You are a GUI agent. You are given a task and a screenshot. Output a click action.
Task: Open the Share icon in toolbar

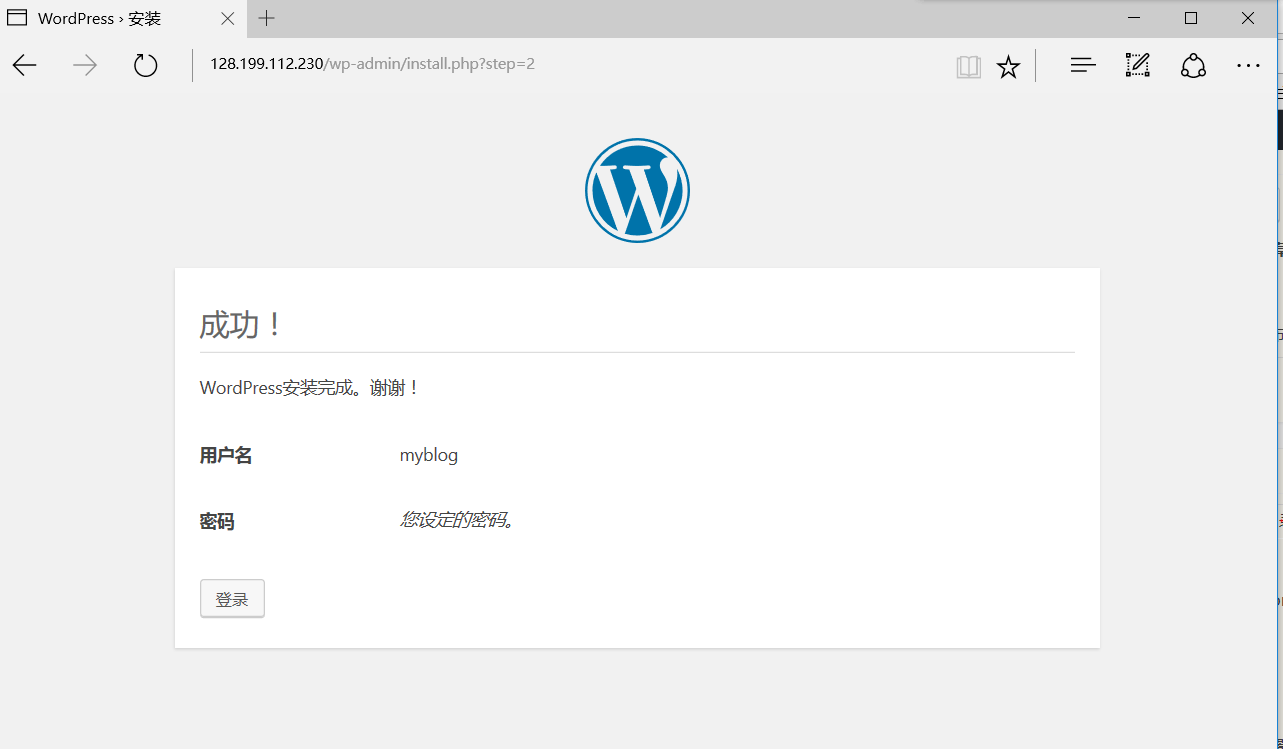pos(1193,66)
